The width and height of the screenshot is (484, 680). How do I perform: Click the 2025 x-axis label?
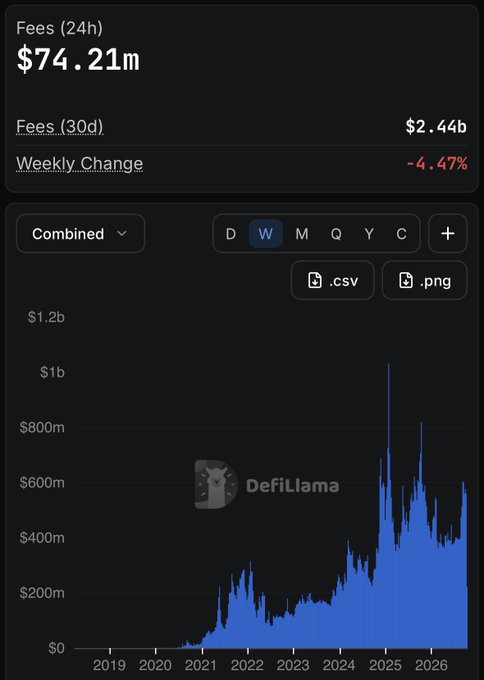[x=386, y=665]
